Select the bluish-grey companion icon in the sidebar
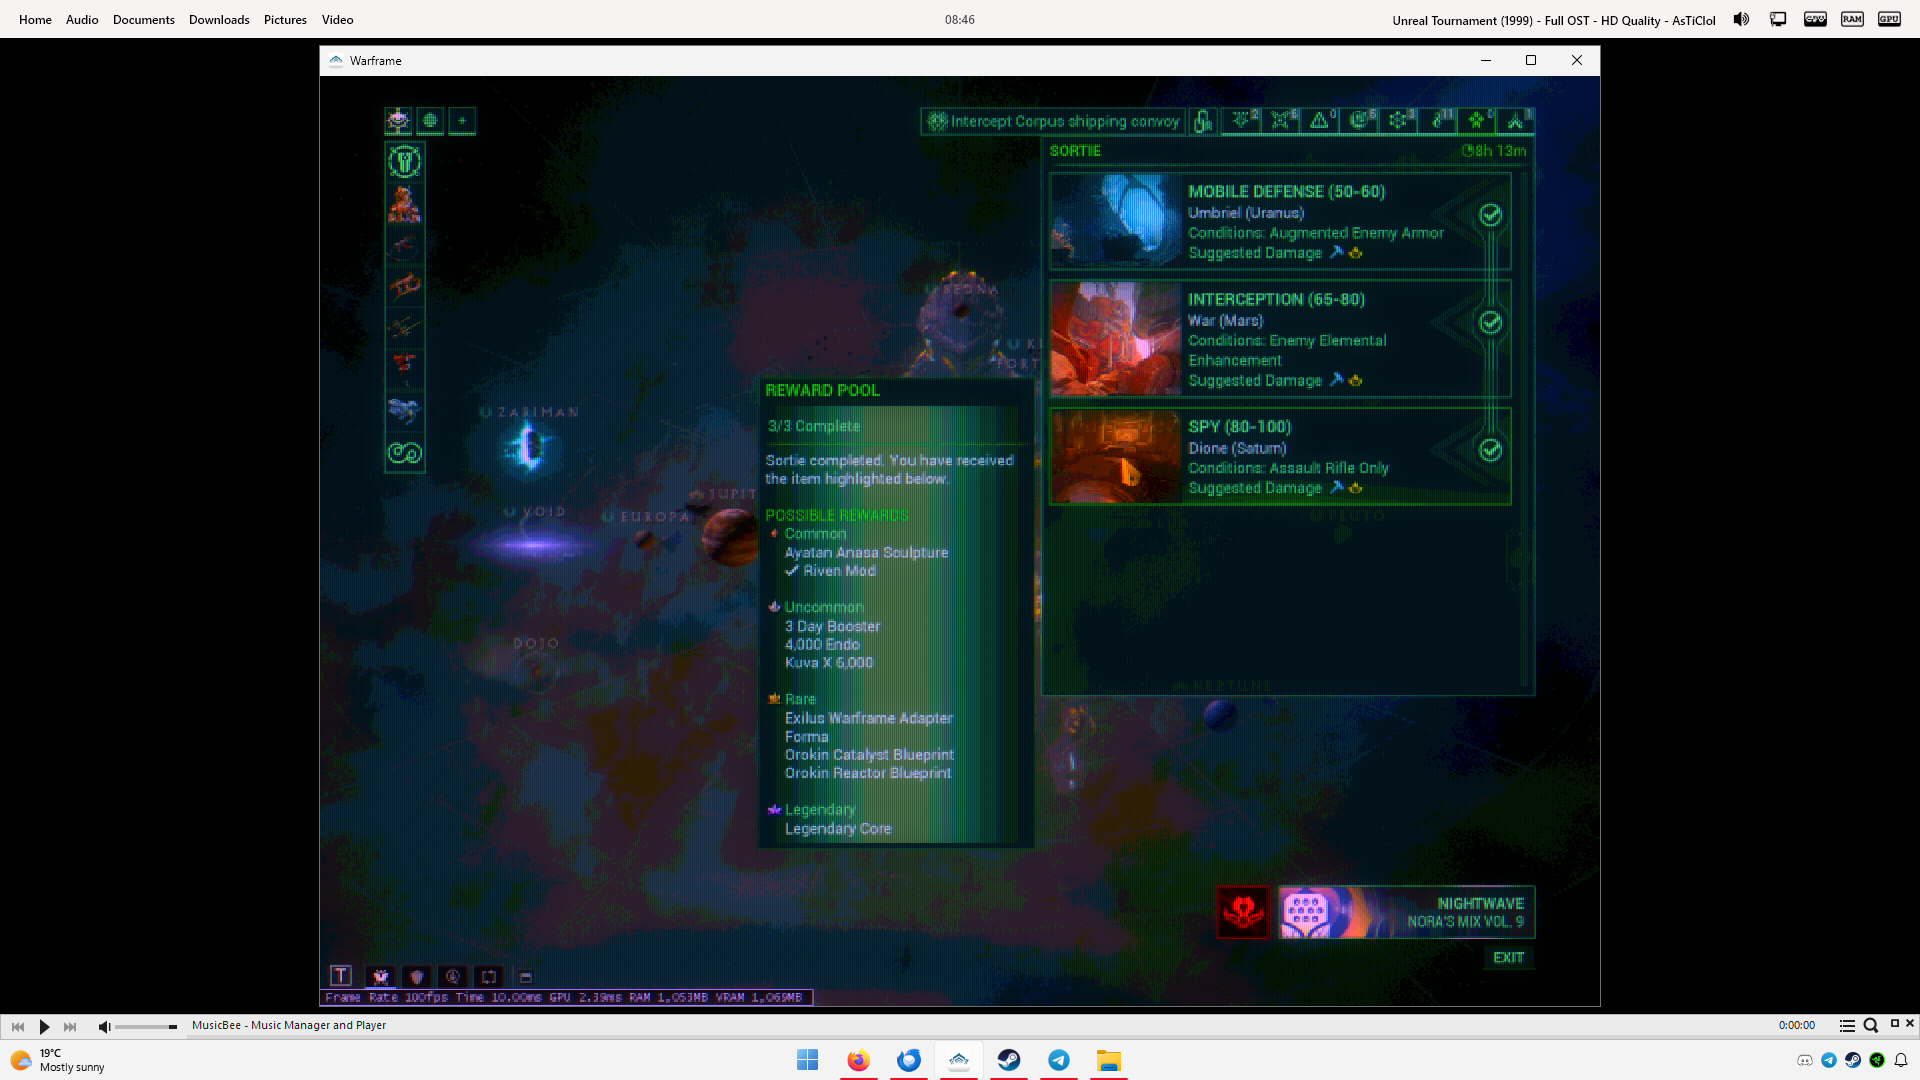 (405, 410)
